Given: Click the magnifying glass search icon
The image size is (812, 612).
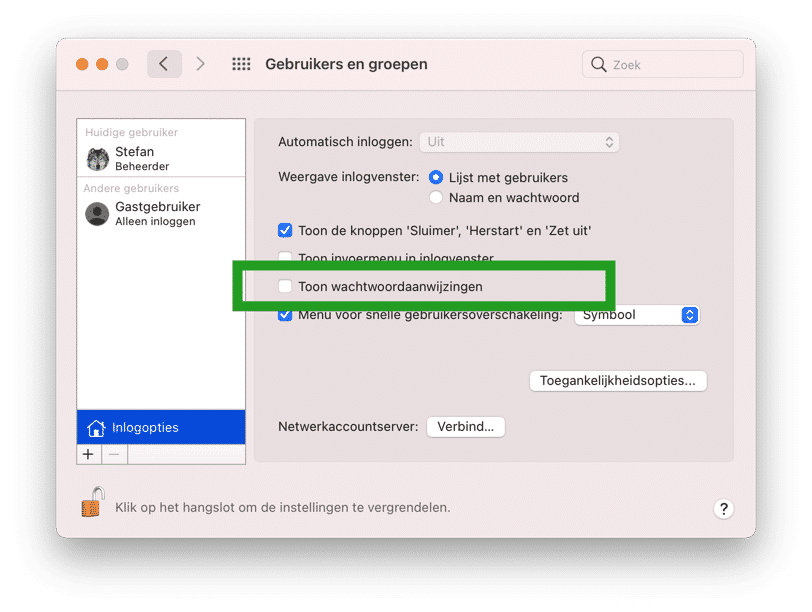Looking at the screenshot, I should [x=598, y=65].
